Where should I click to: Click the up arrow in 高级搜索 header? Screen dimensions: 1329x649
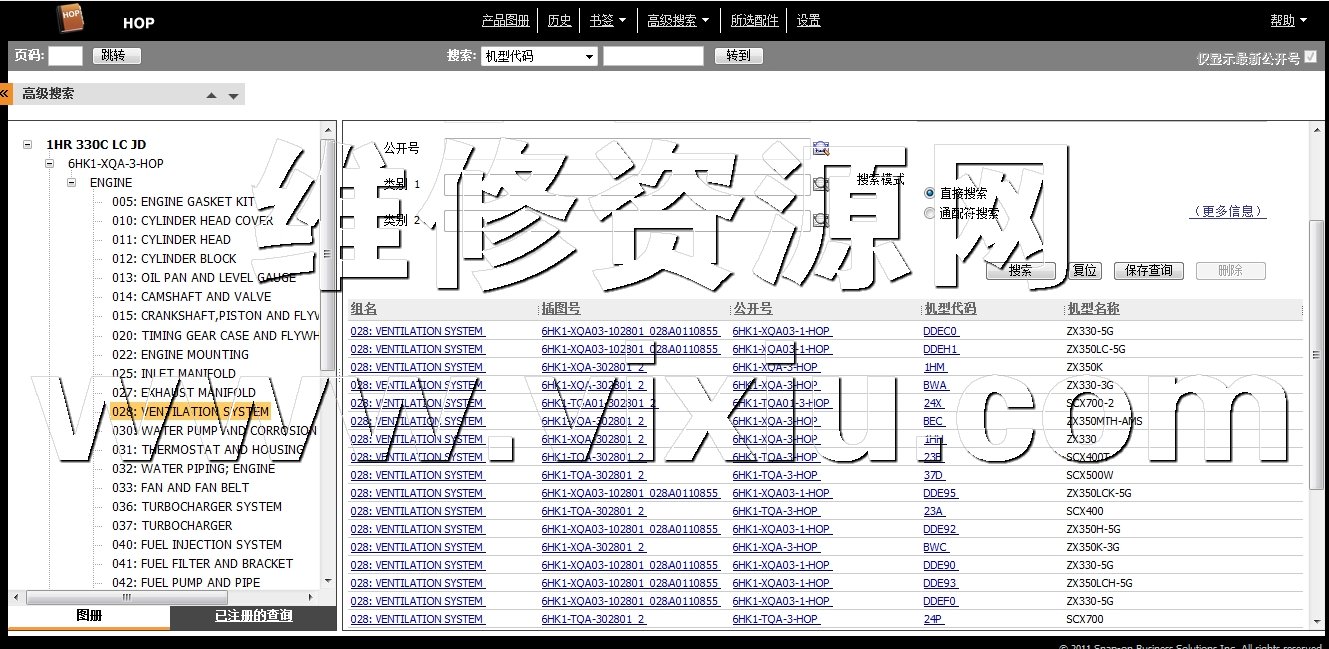coord(211,96)
